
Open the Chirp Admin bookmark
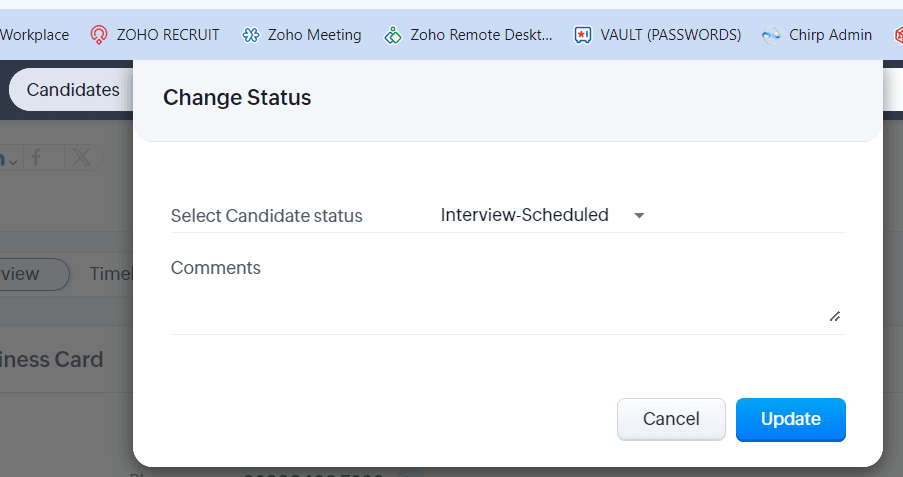point(817,35)
